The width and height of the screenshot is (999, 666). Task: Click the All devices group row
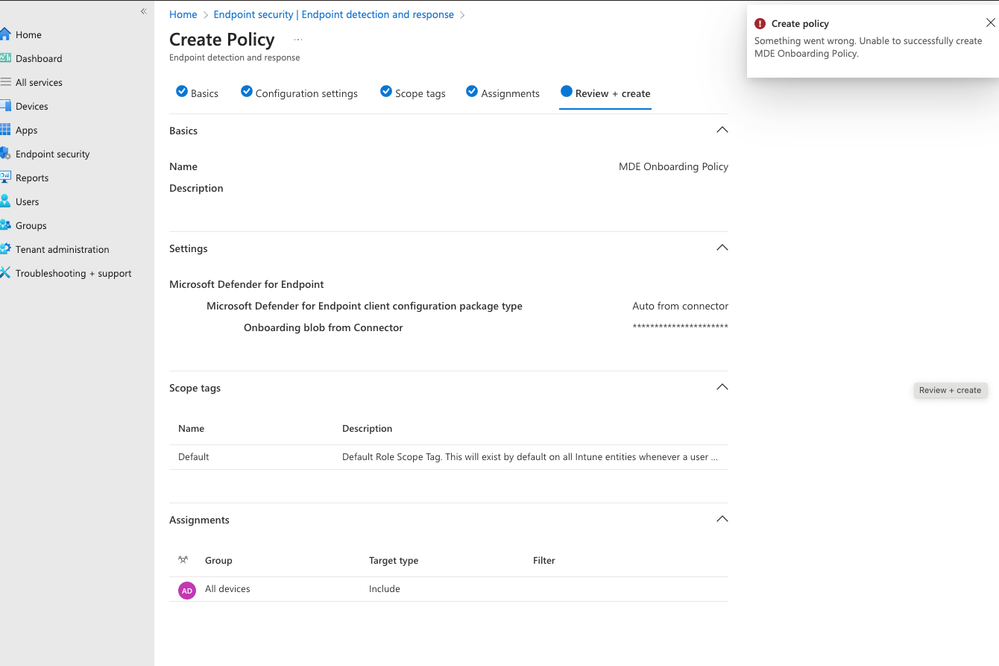[449, 589]
